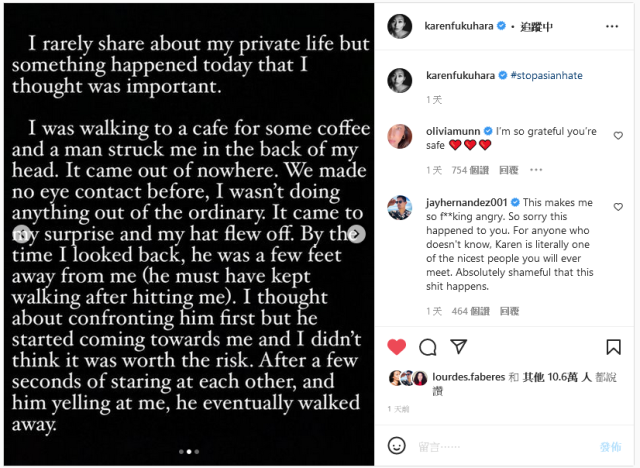
Task: Click the comment speech bubble icon
Action: point(428,347)
